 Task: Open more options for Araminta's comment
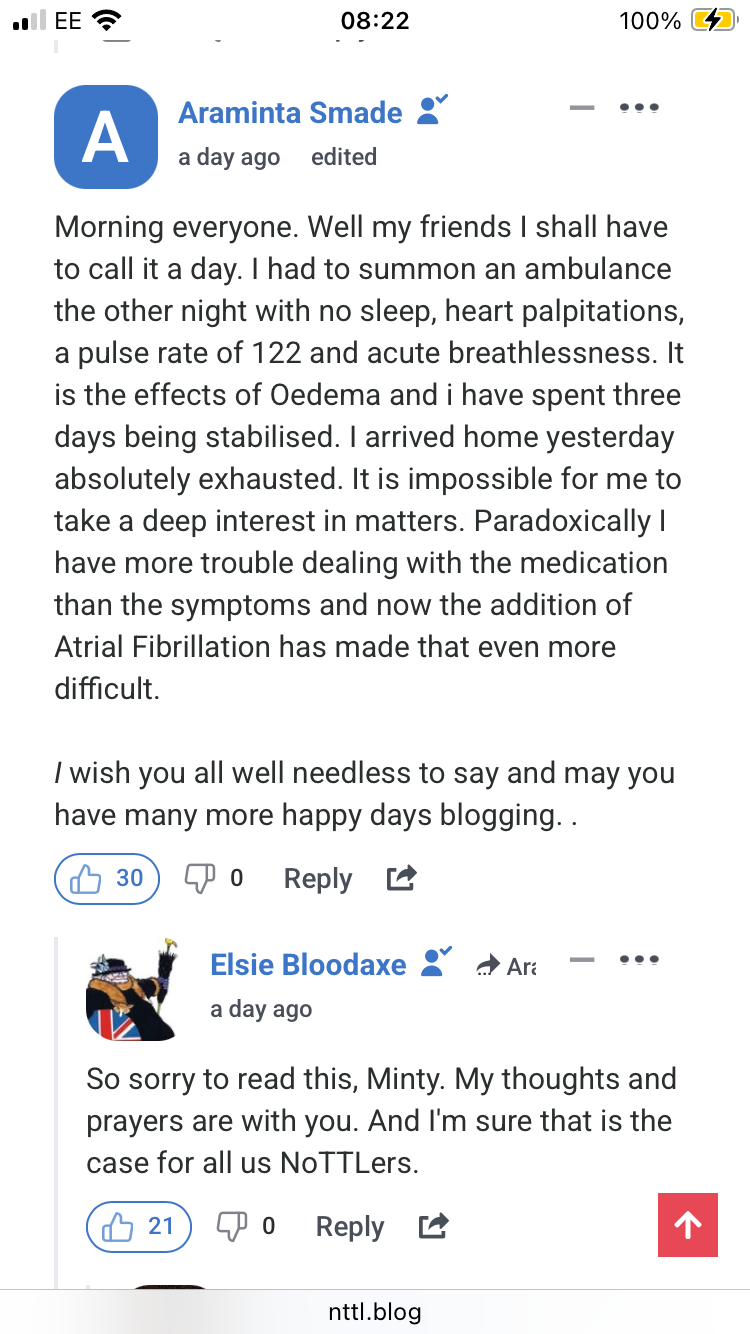pos(639,108)
